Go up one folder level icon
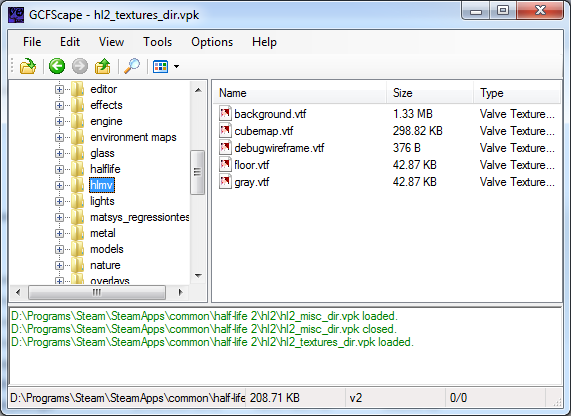 [x=103, y=66]
